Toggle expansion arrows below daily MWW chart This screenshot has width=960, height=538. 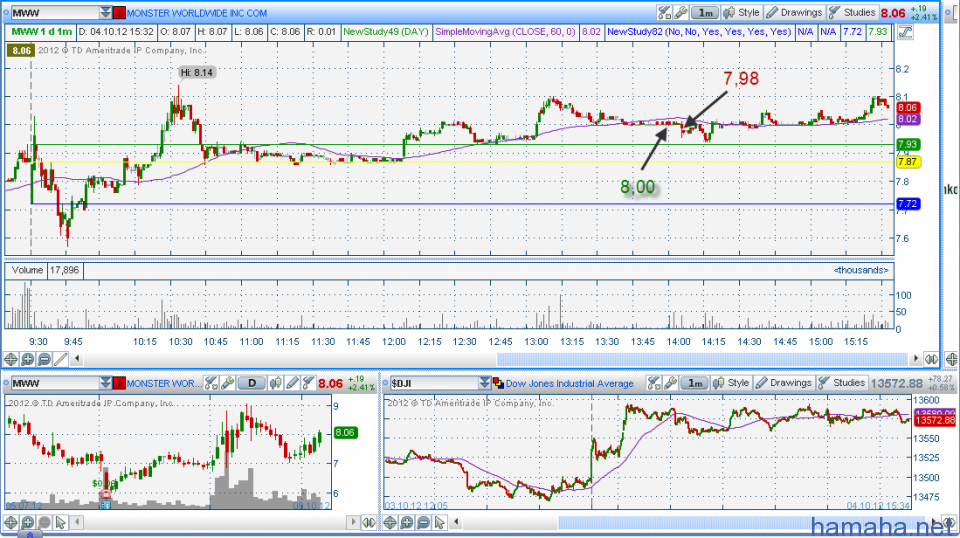(369, 522)
